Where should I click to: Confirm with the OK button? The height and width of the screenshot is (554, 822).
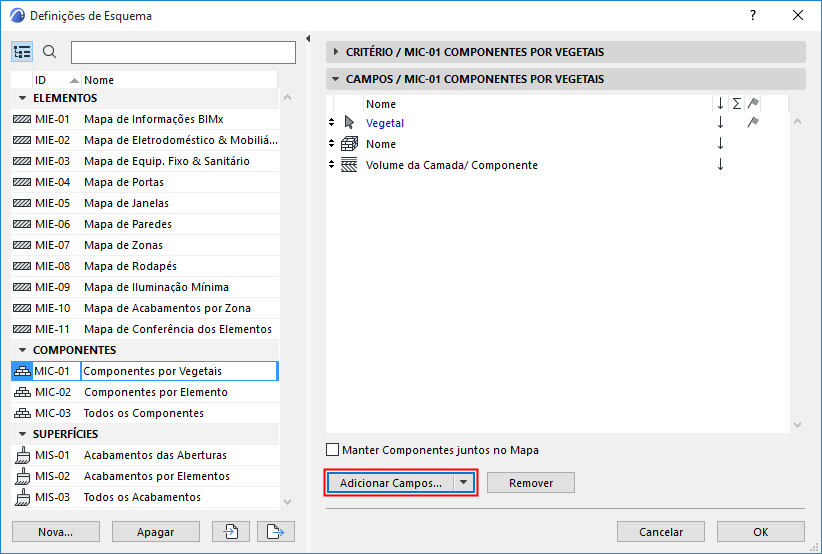[761, 531]
